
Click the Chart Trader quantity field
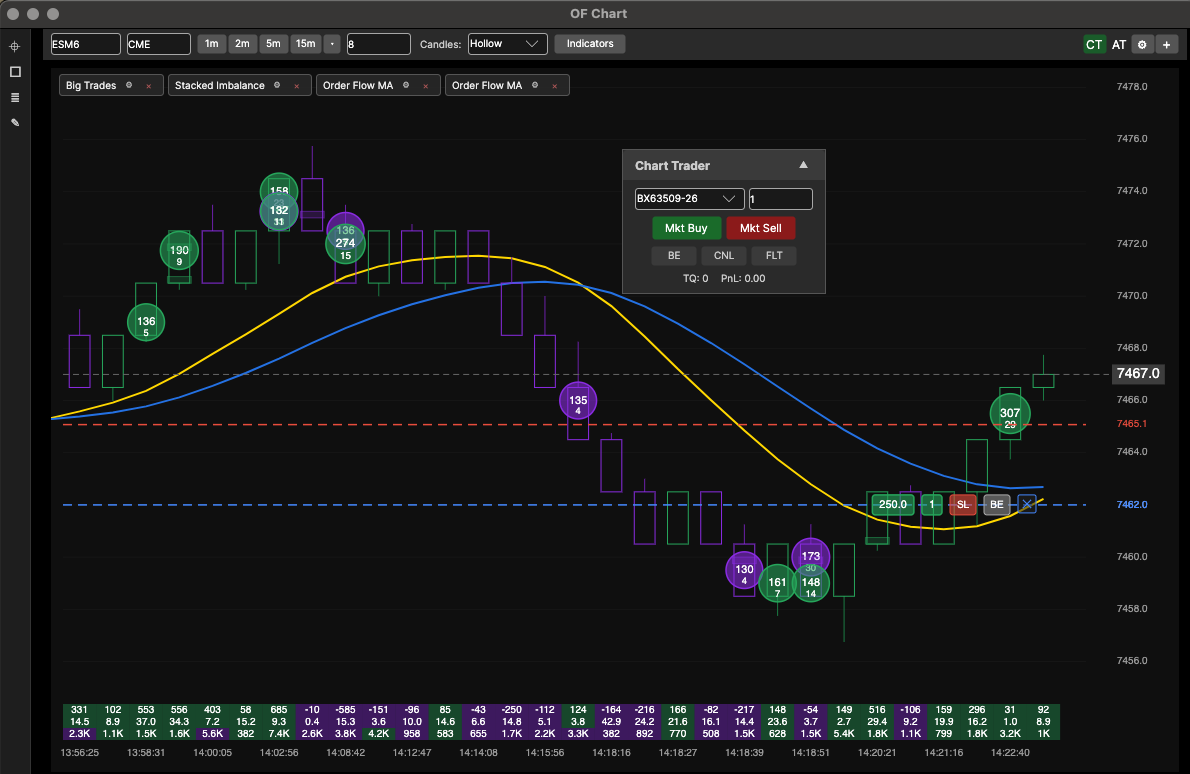point(781,199)
